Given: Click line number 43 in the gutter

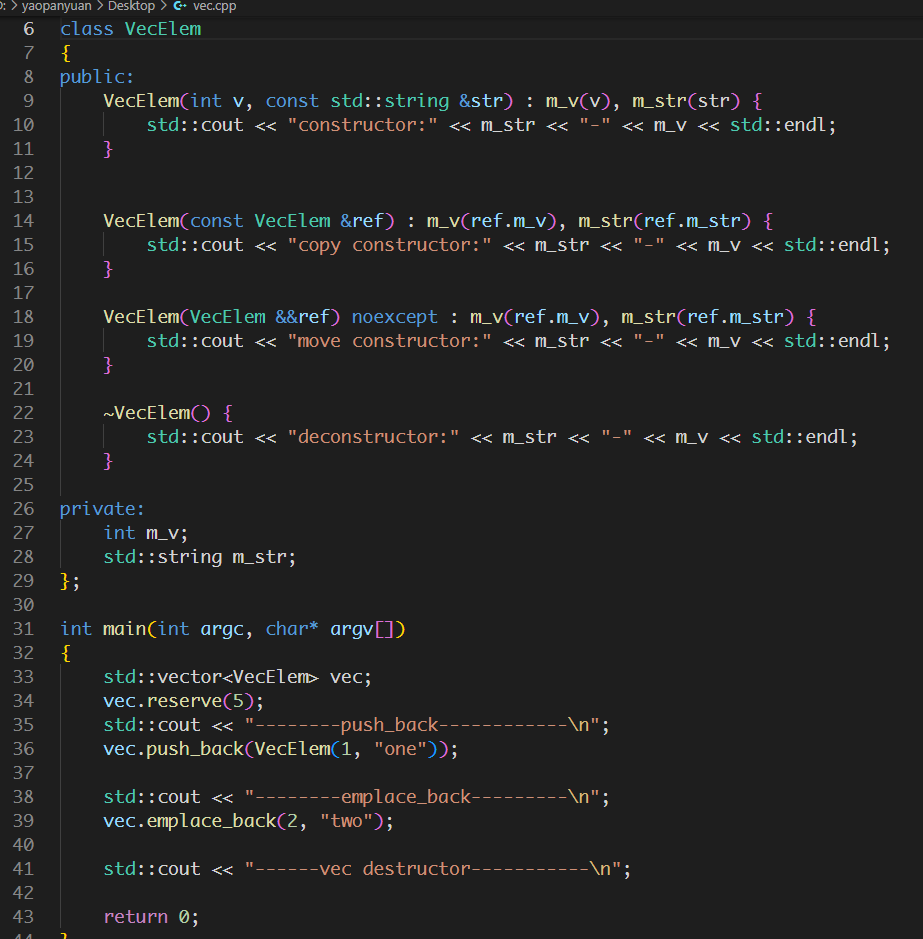Looking at the screenshot, I should click(23, 917).
